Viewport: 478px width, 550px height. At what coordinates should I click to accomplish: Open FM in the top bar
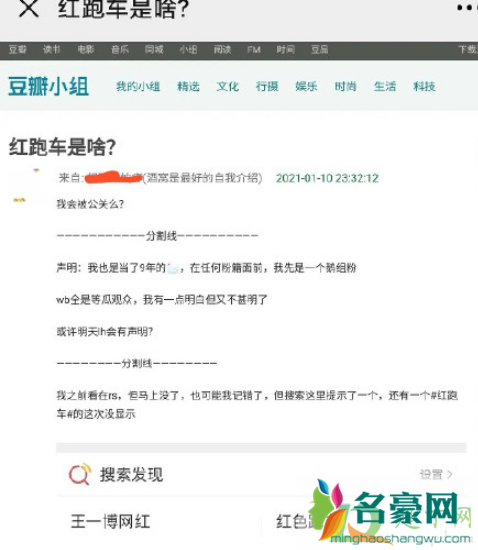(x=254, y=50)
